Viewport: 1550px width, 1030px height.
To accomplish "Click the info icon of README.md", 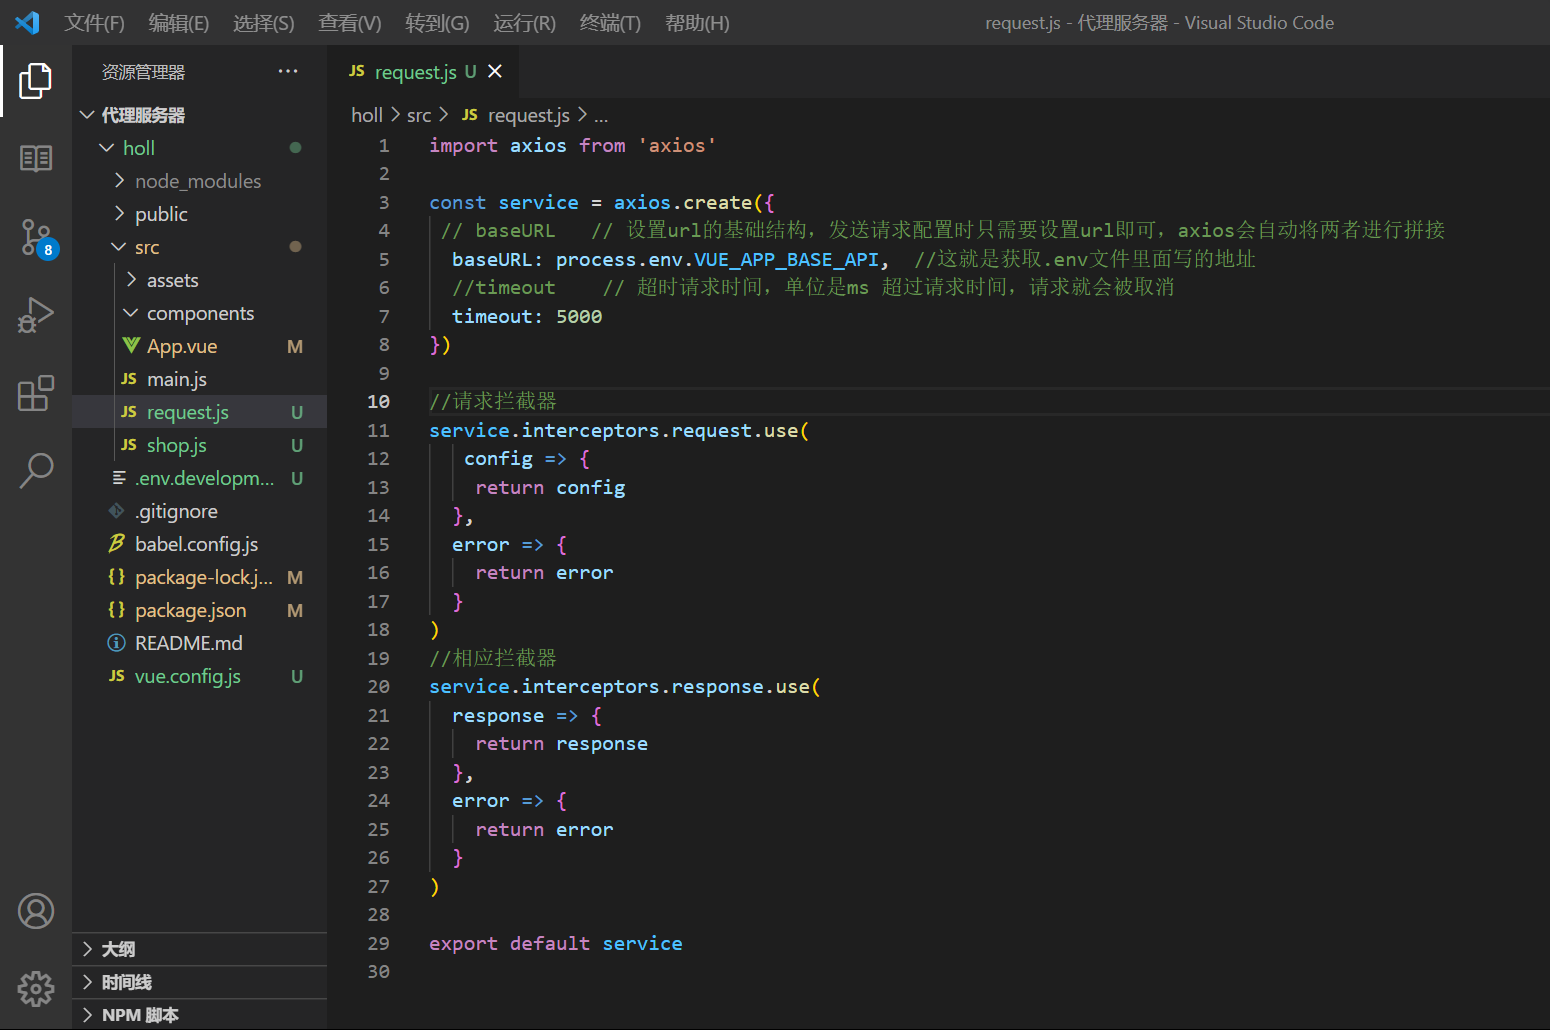I will (117, 643).
